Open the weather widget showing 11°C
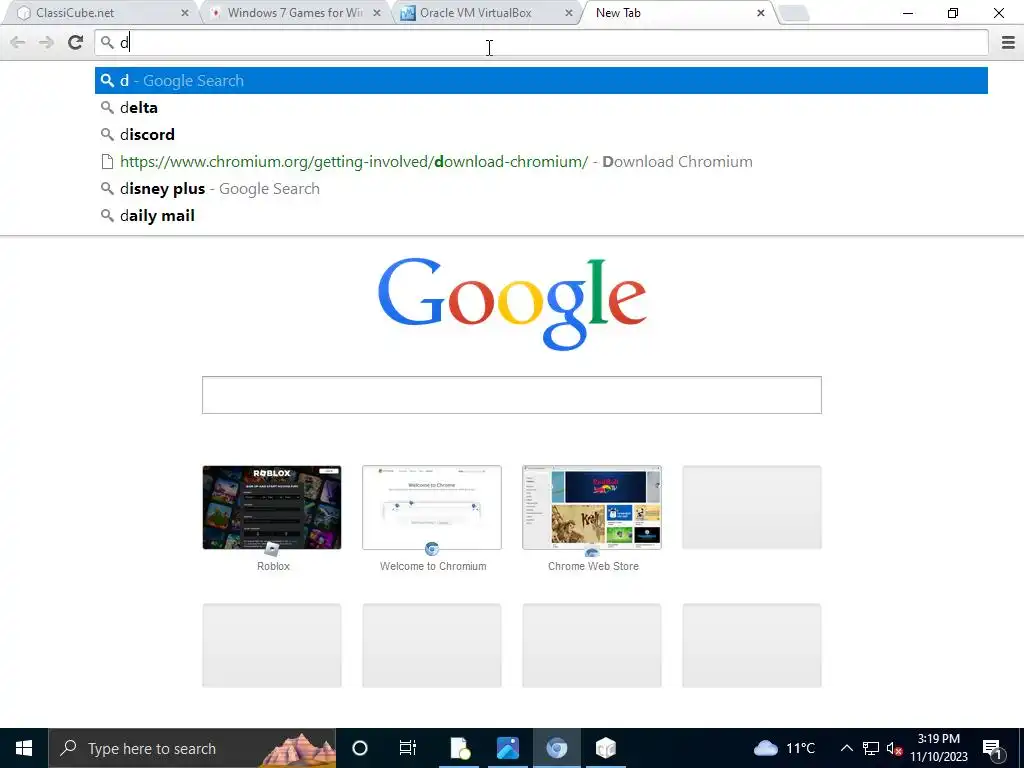Screen dimensions: 1024x768 tap(785, 748)
